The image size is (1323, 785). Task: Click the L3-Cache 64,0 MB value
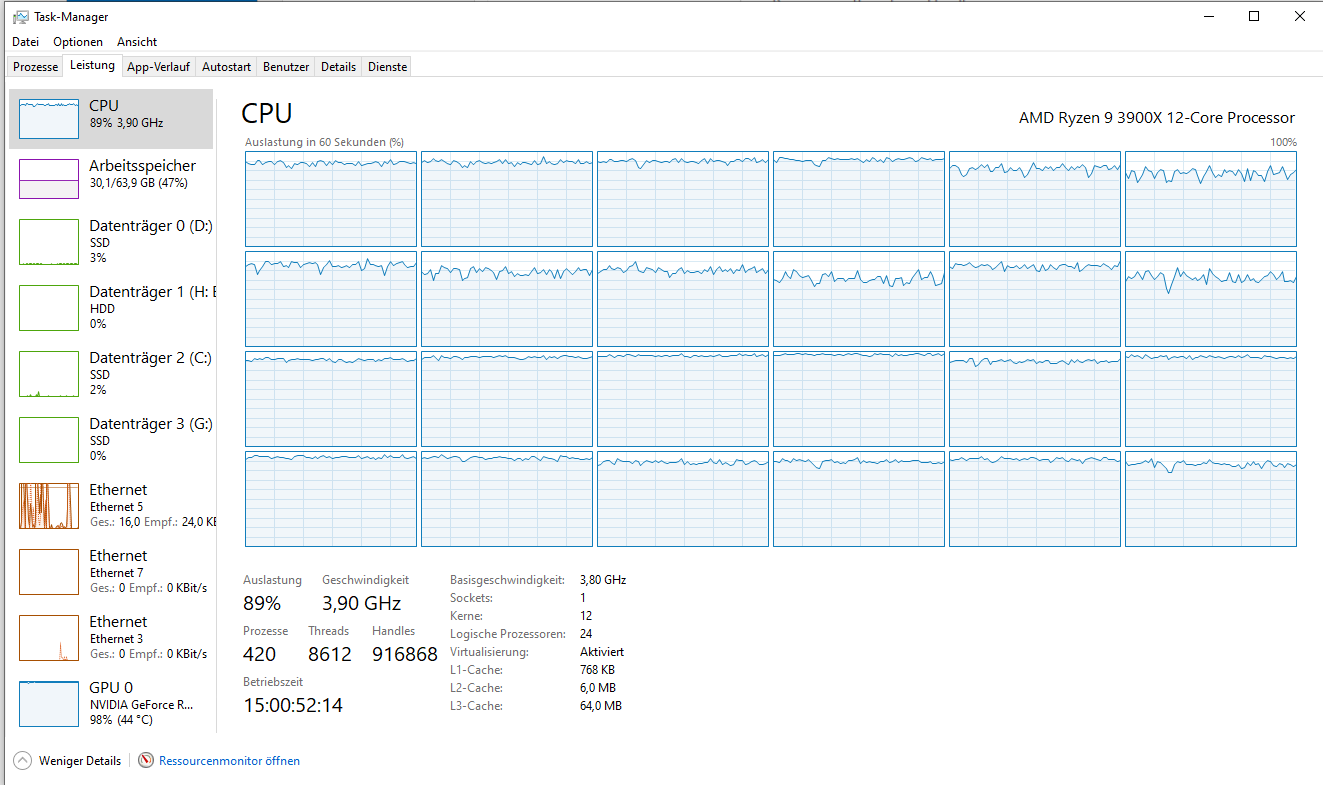tap(601, 706)
